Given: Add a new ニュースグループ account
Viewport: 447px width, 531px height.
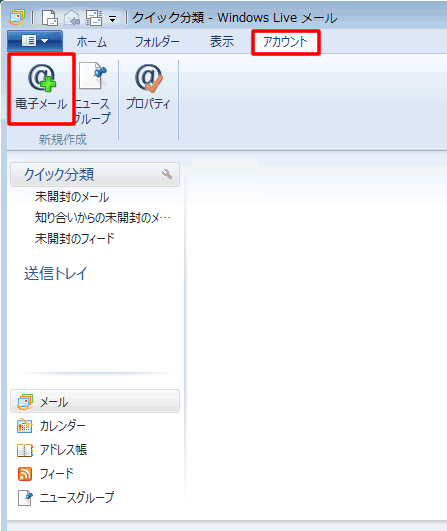Looking at the screenshot, I should (x=93, y=92).
